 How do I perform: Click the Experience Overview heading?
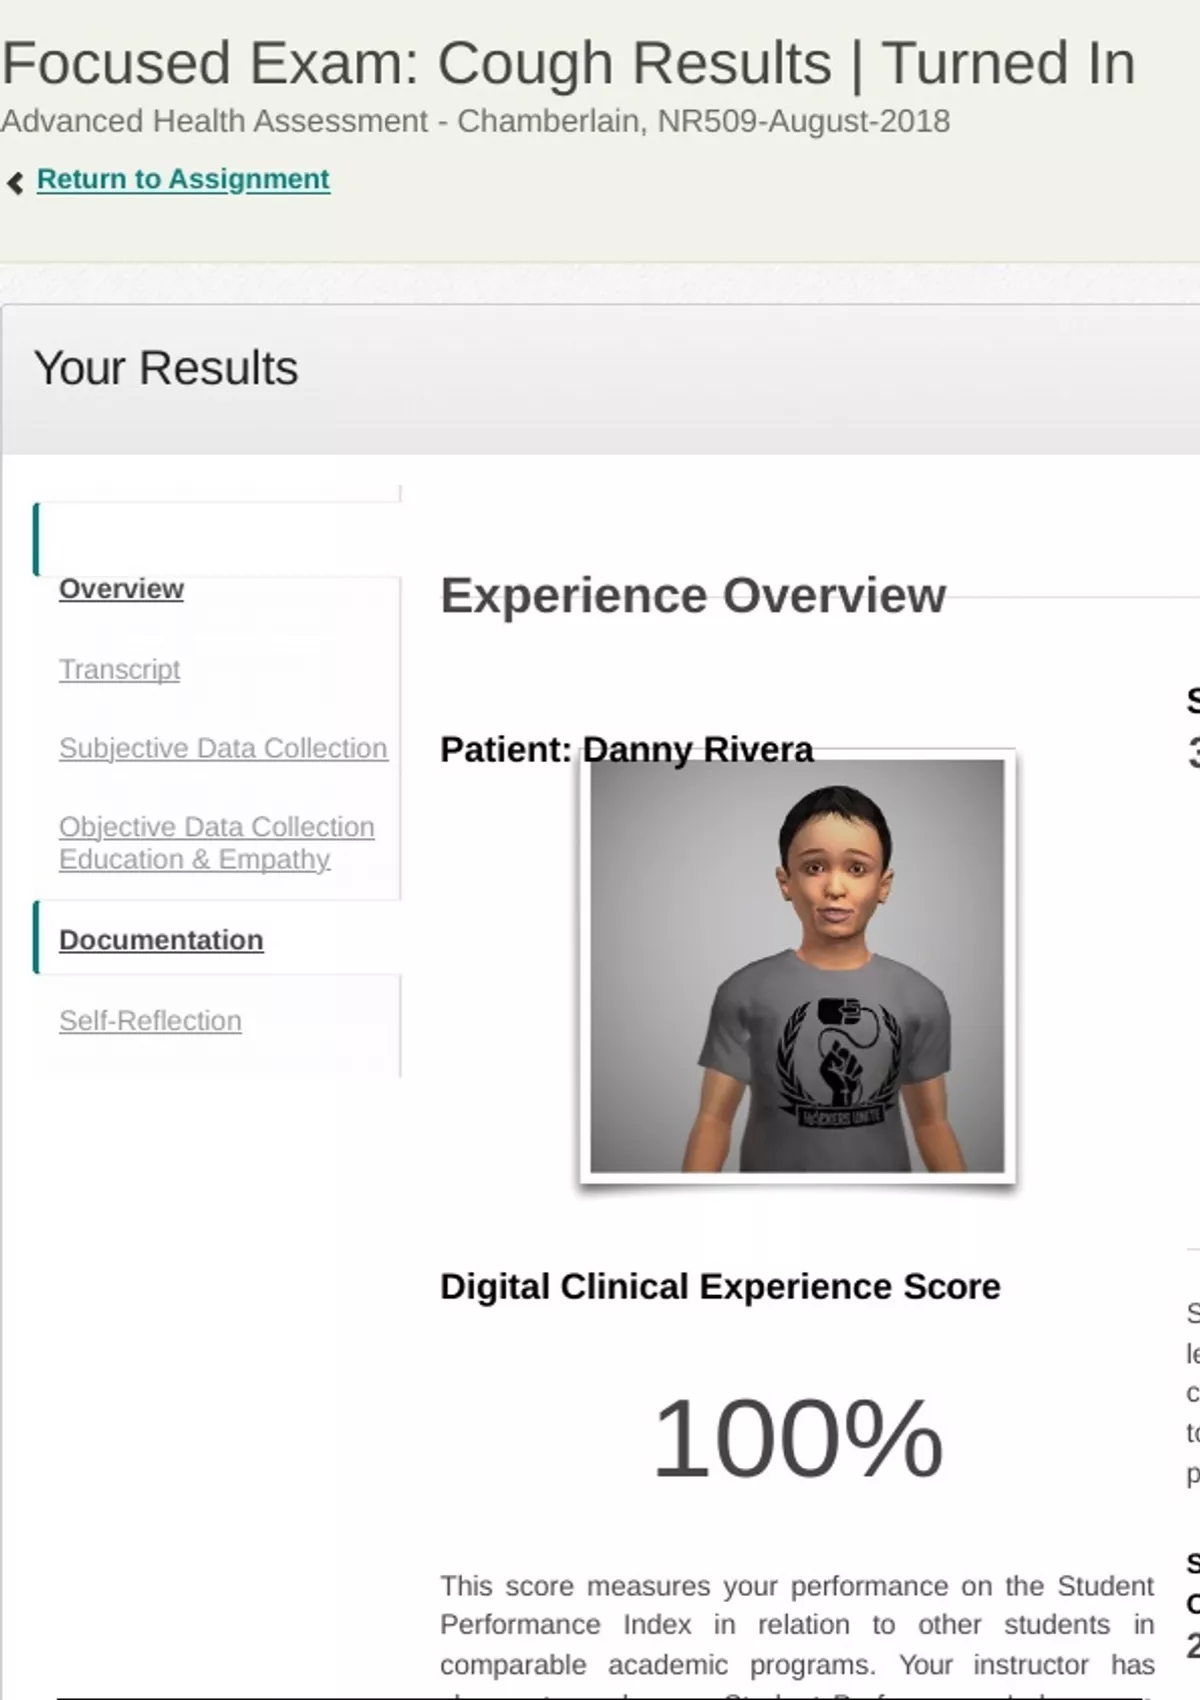pyautogui.click(x=692, y=596)
